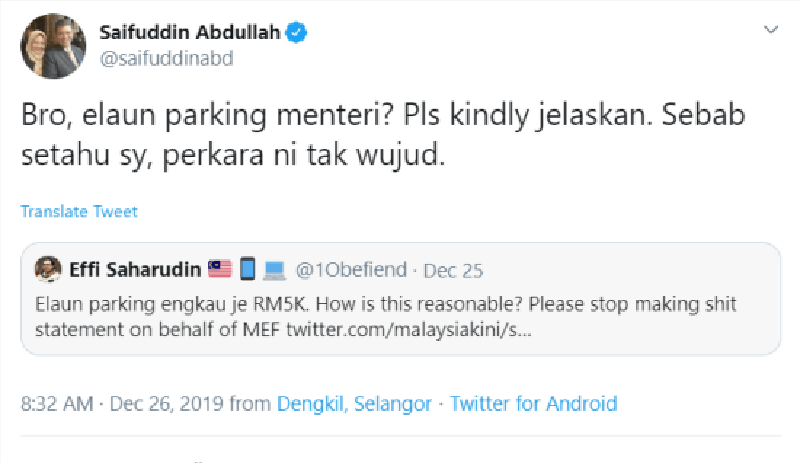Click the mobile phone emoji
The width and height of the screenshot is (800, 463).
(x=248, y=269)
